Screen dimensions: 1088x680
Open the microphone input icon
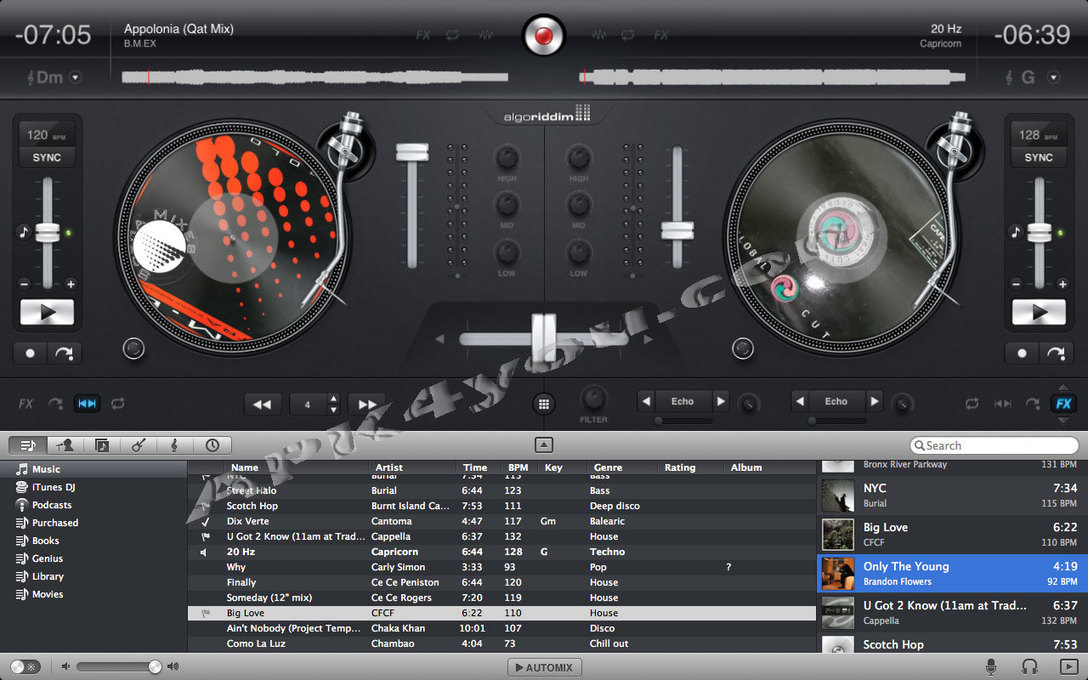tap(992, 667)
